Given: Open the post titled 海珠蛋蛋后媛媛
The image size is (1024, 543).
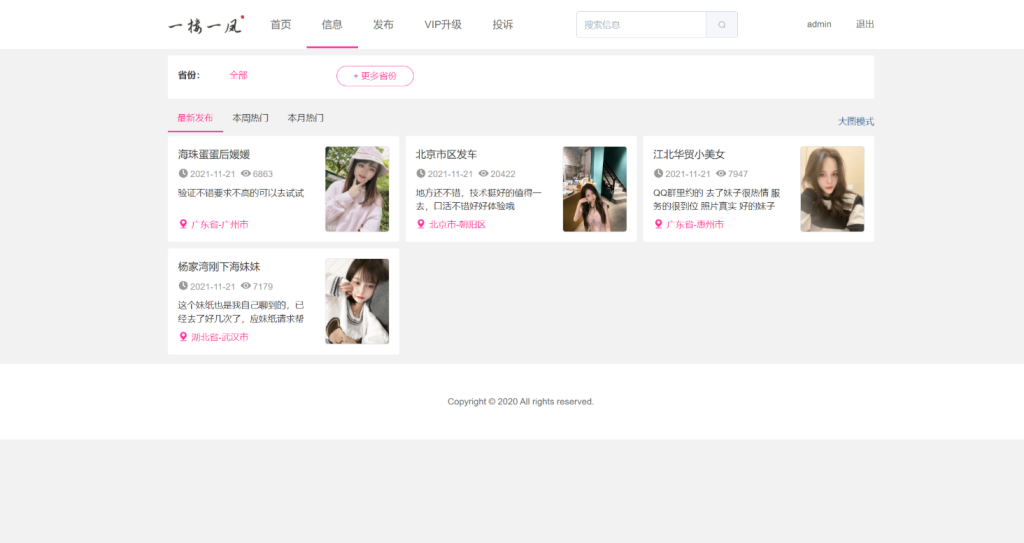Looking at the screenshot, I should point(214,154).
